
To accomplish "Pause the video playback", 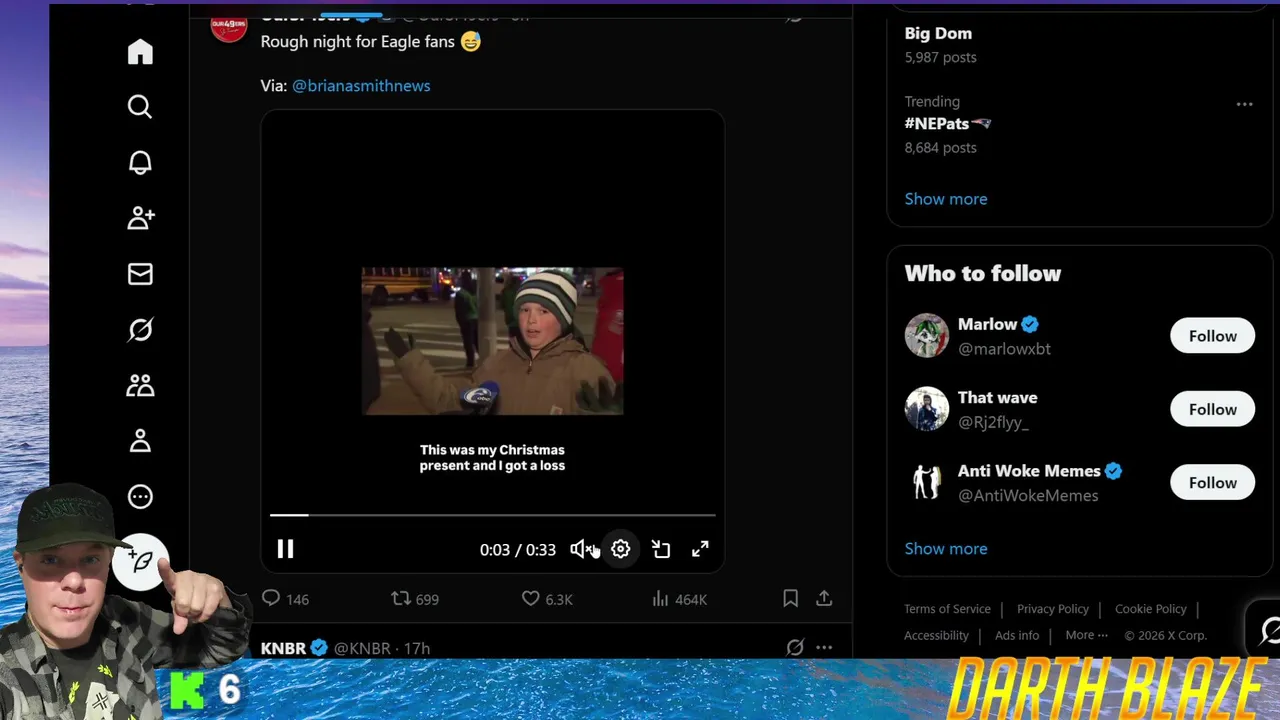I will coord(285,549).
